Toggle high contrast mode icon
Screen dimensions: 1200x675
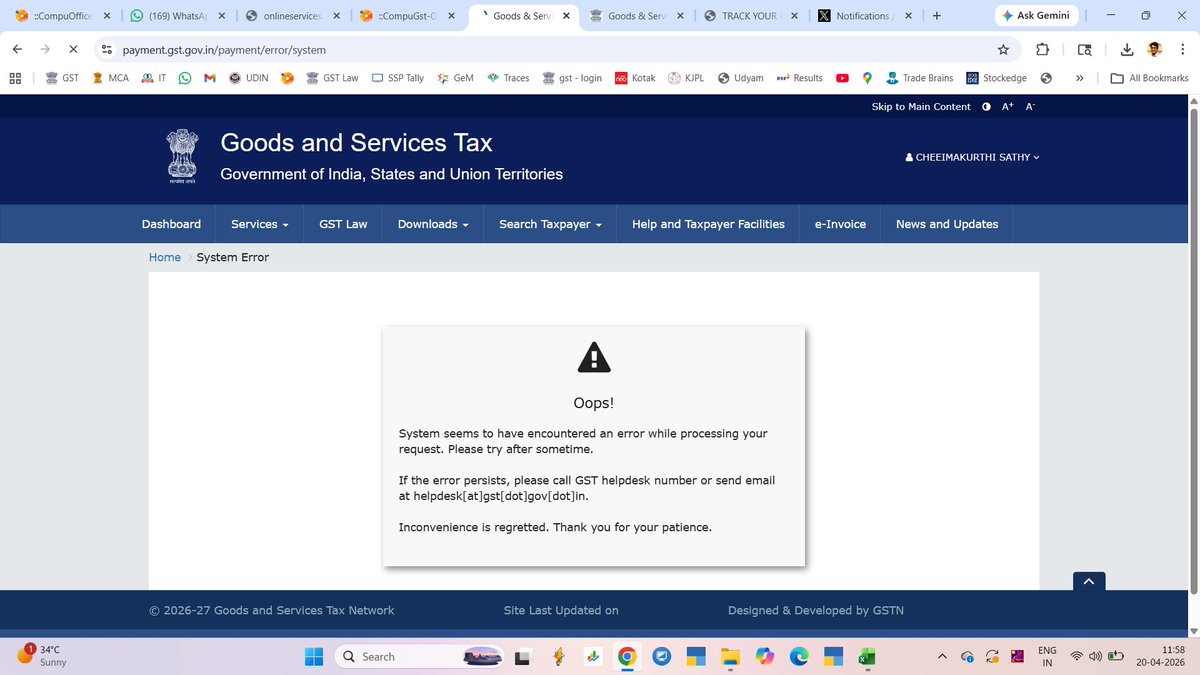coord(986,106)
